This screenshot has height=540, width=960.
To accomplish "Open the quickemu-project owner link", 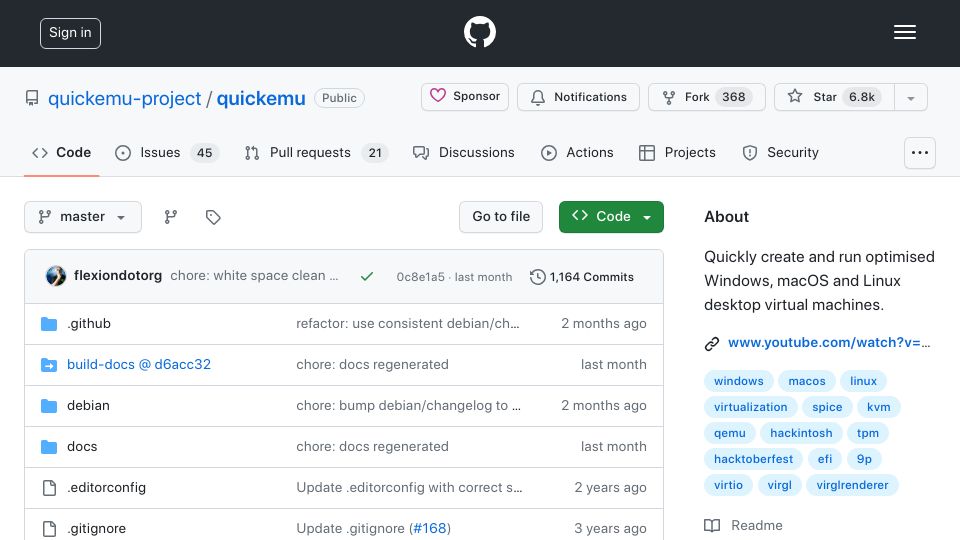I will pos(124,98).
